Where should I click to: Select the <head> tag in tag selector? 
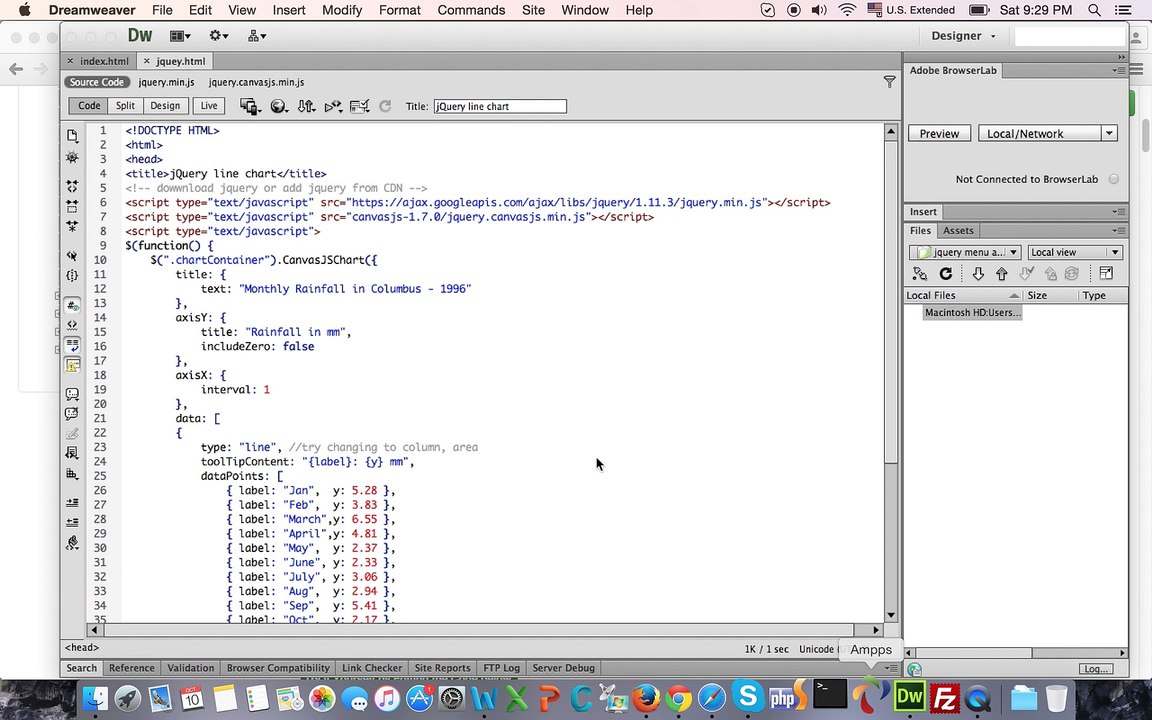point(82,647)
